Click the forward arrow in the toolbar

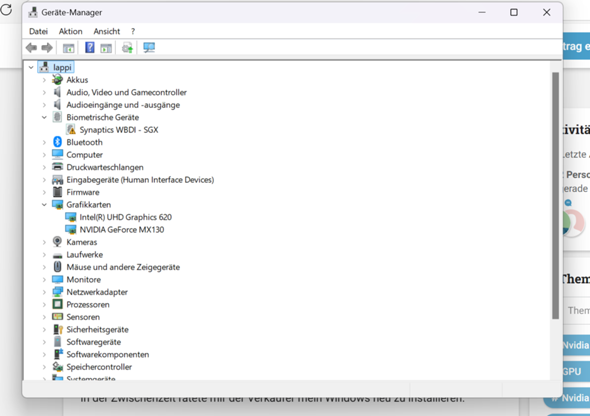pos(47,48)
